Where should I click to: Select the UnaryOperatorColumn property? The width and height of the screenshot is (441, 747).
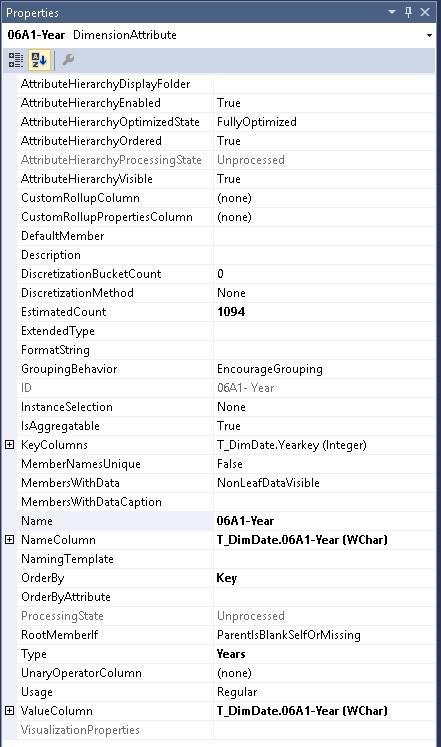coord(81,673)
